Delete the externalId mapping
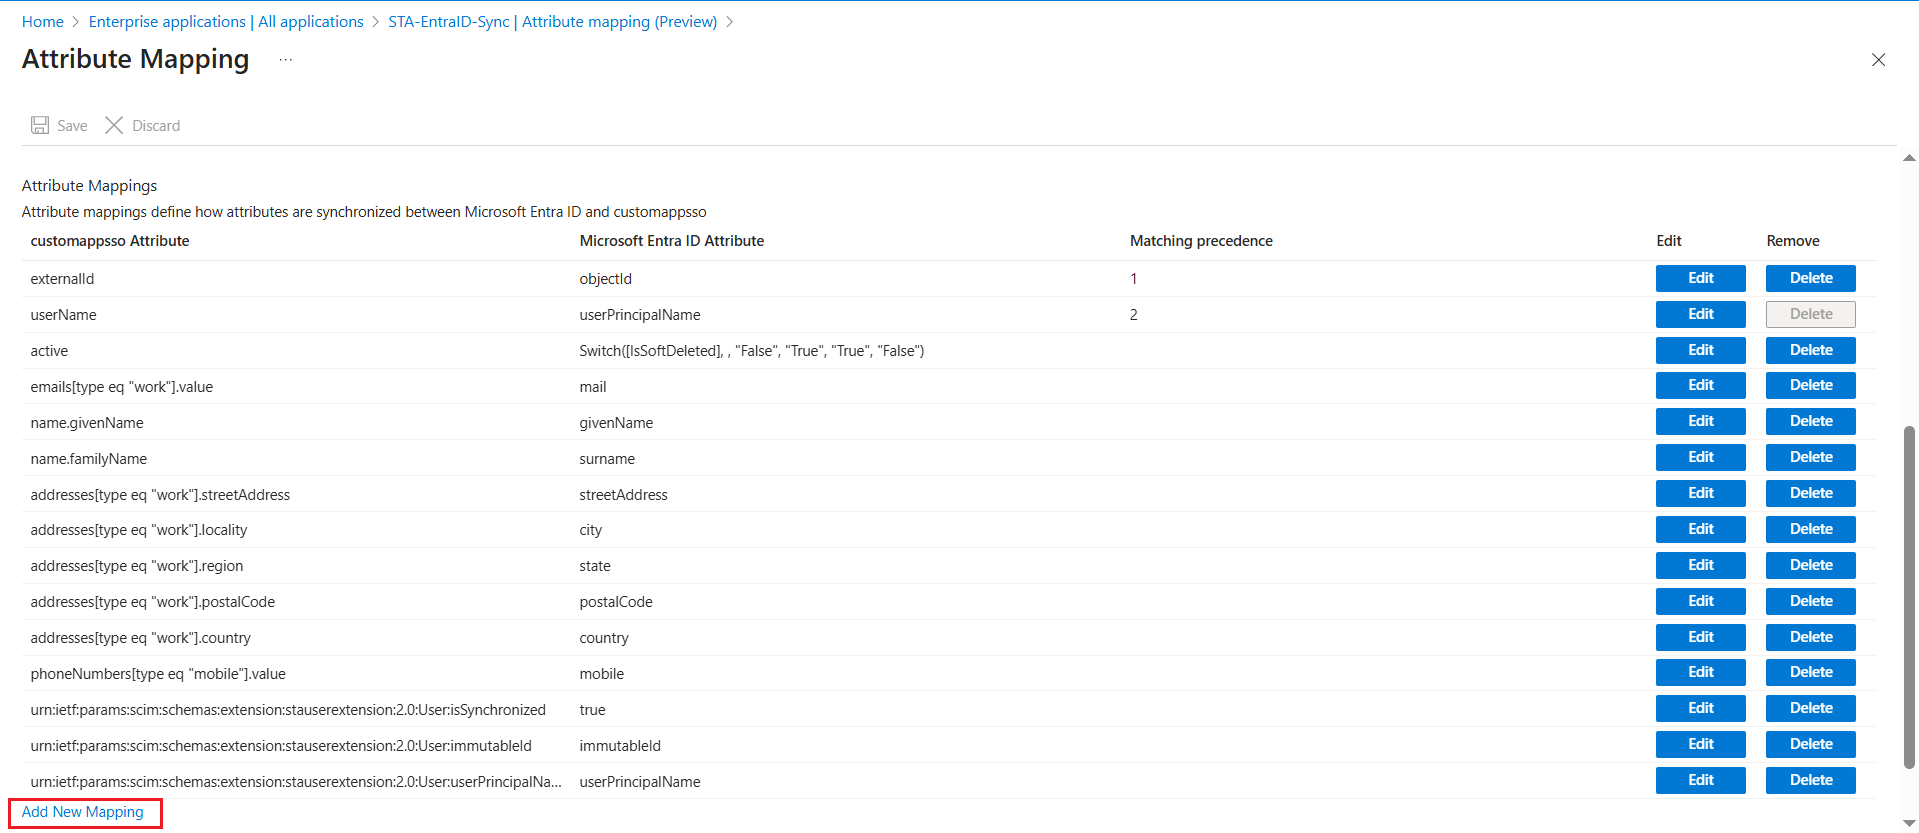 tap(1810, 278)
